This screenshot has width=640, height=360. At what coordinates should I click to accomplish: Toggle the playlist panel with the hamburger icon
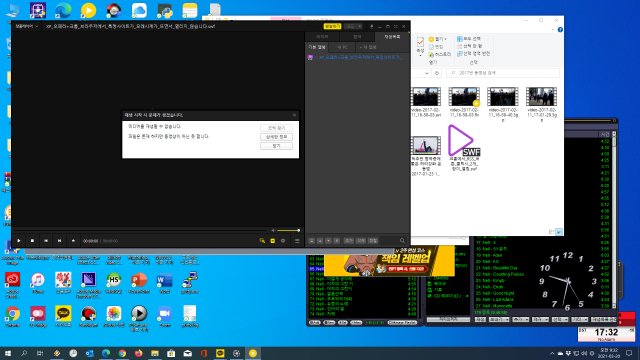point(297,241)
